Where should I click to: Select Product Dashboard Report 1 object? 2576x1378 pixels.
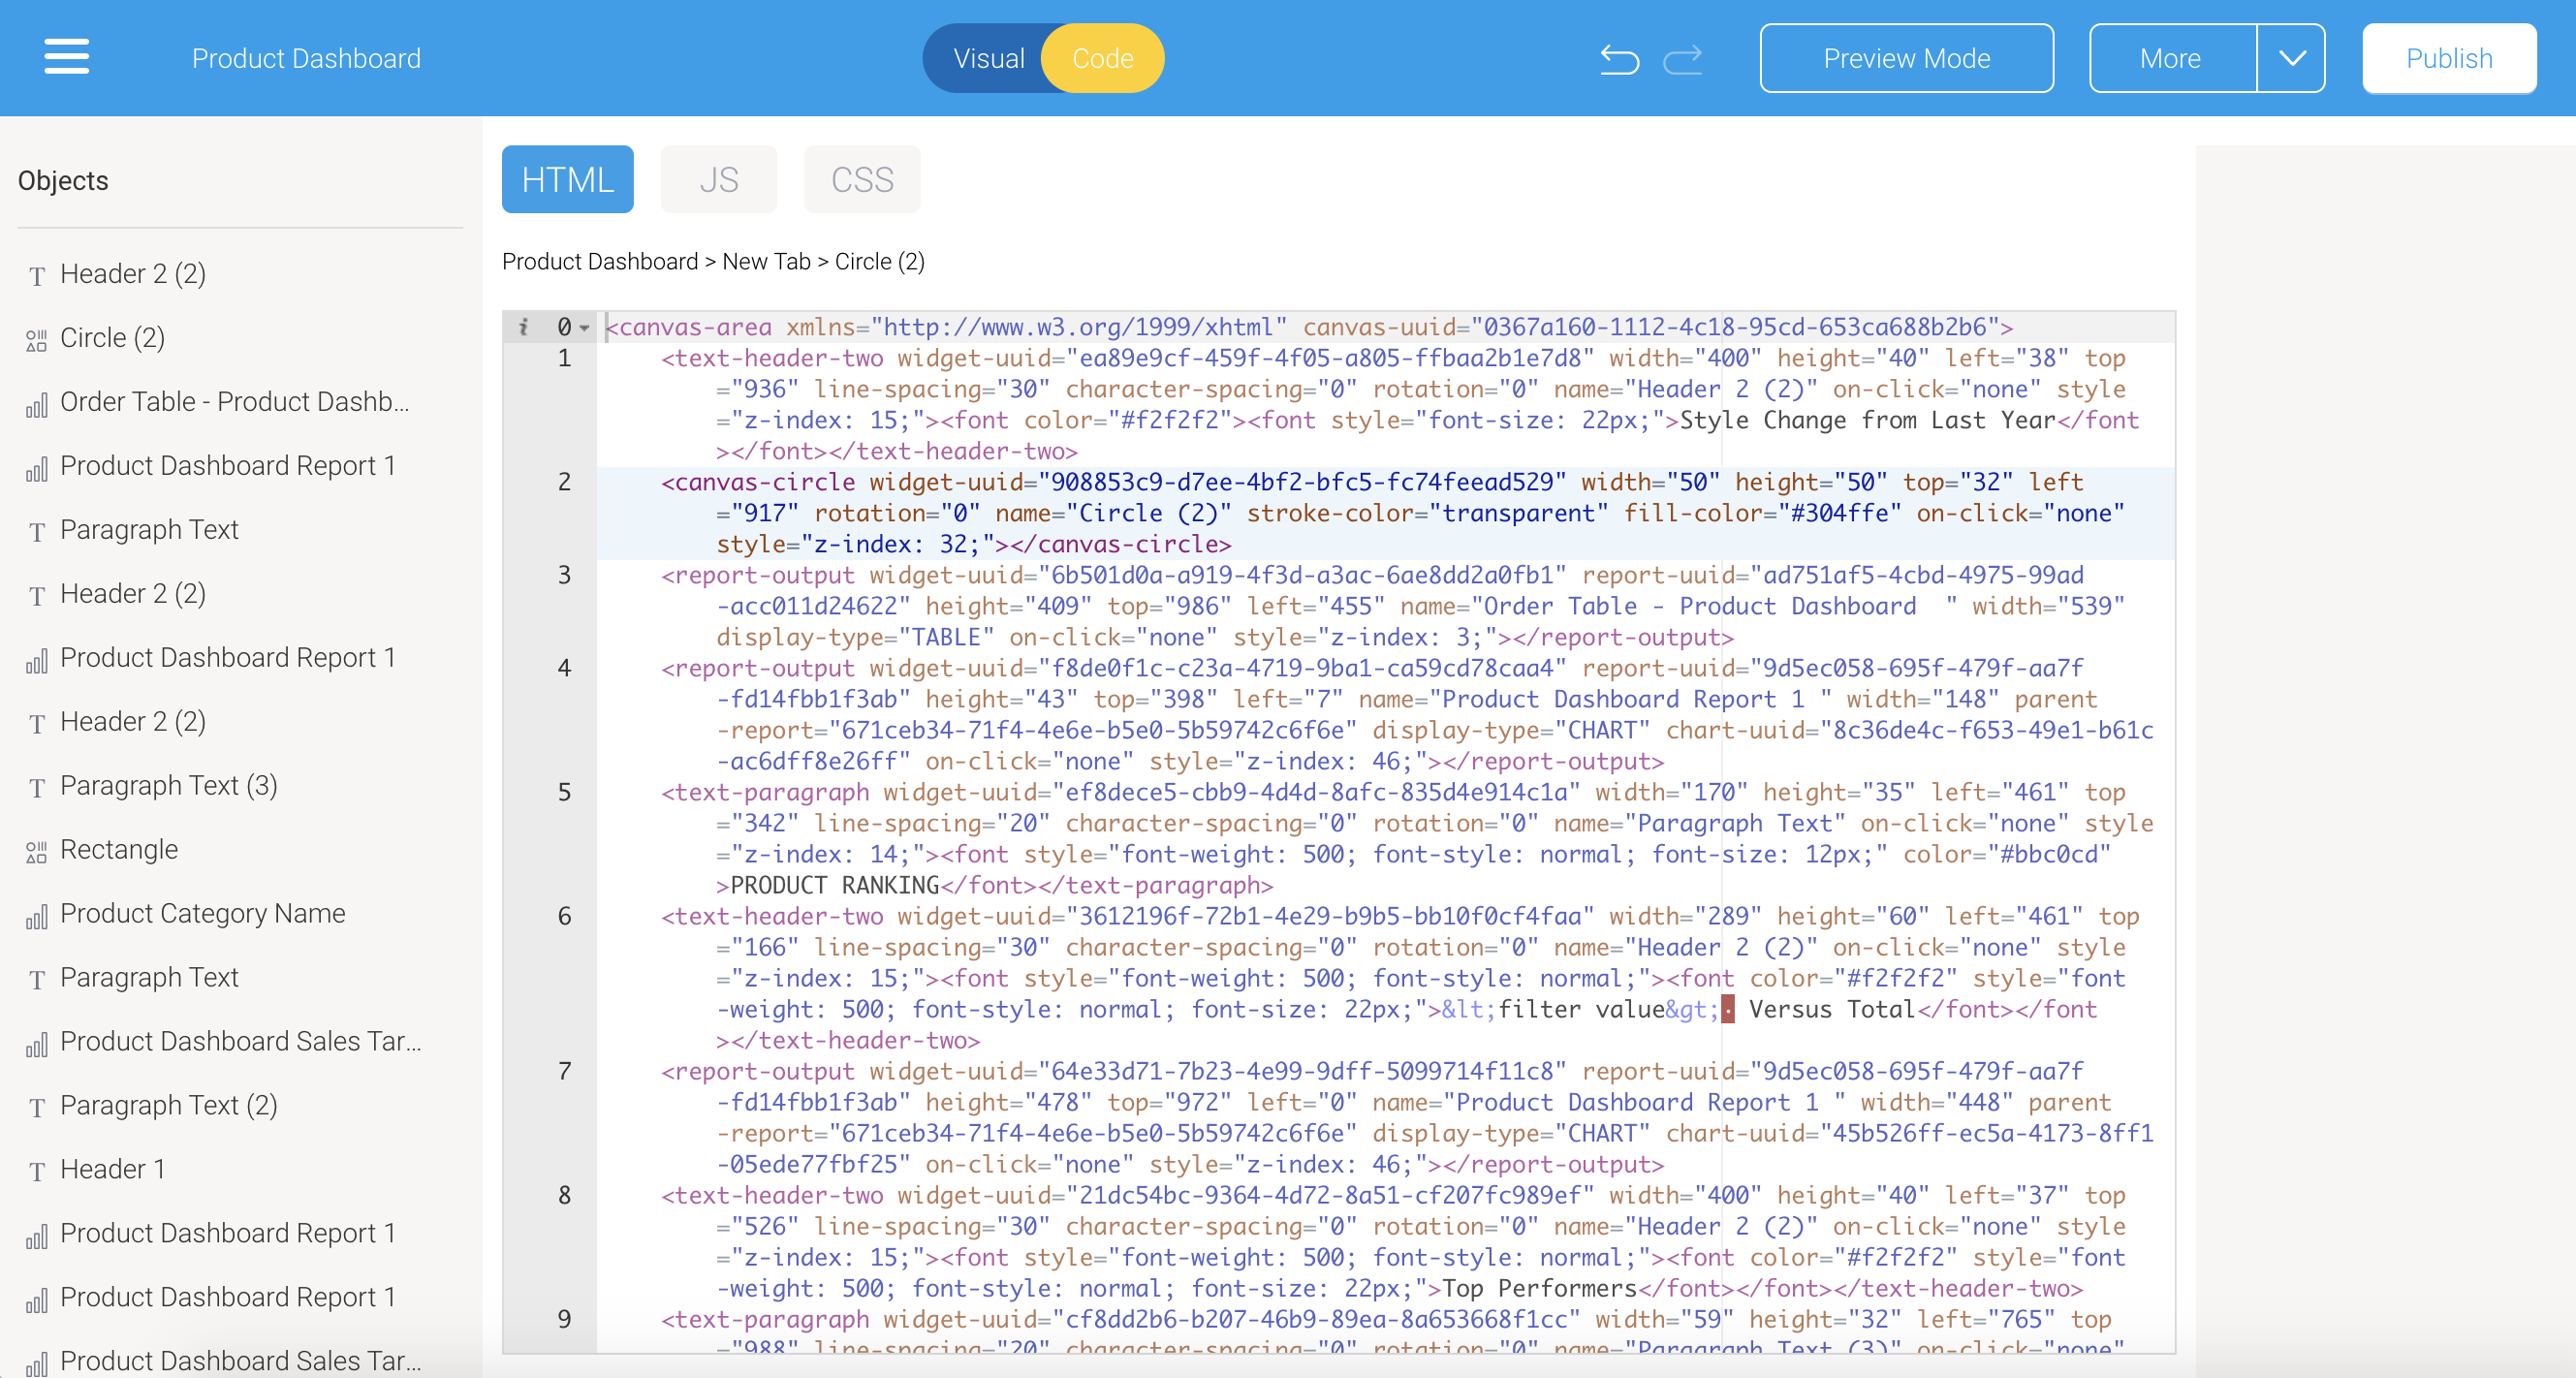coord(230,465)
